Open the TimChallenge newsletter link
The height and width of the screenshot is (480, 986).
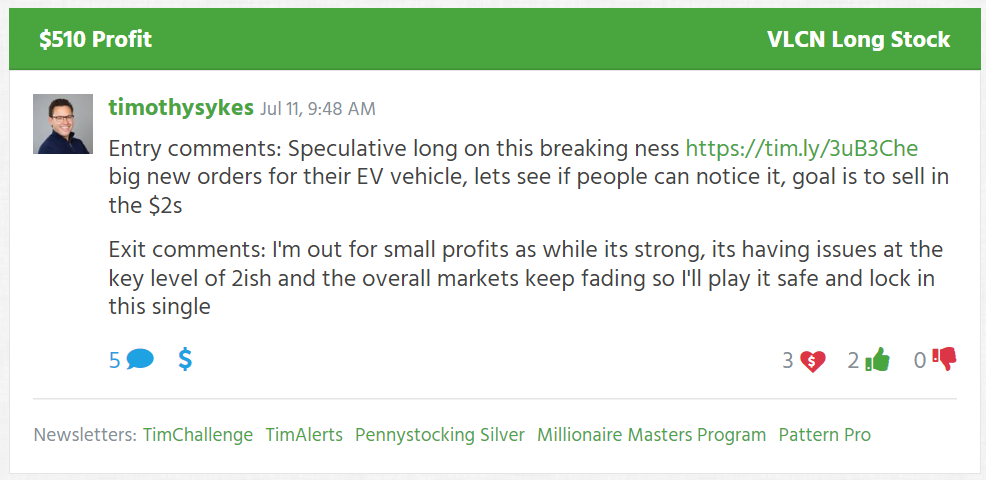point(198,435)
